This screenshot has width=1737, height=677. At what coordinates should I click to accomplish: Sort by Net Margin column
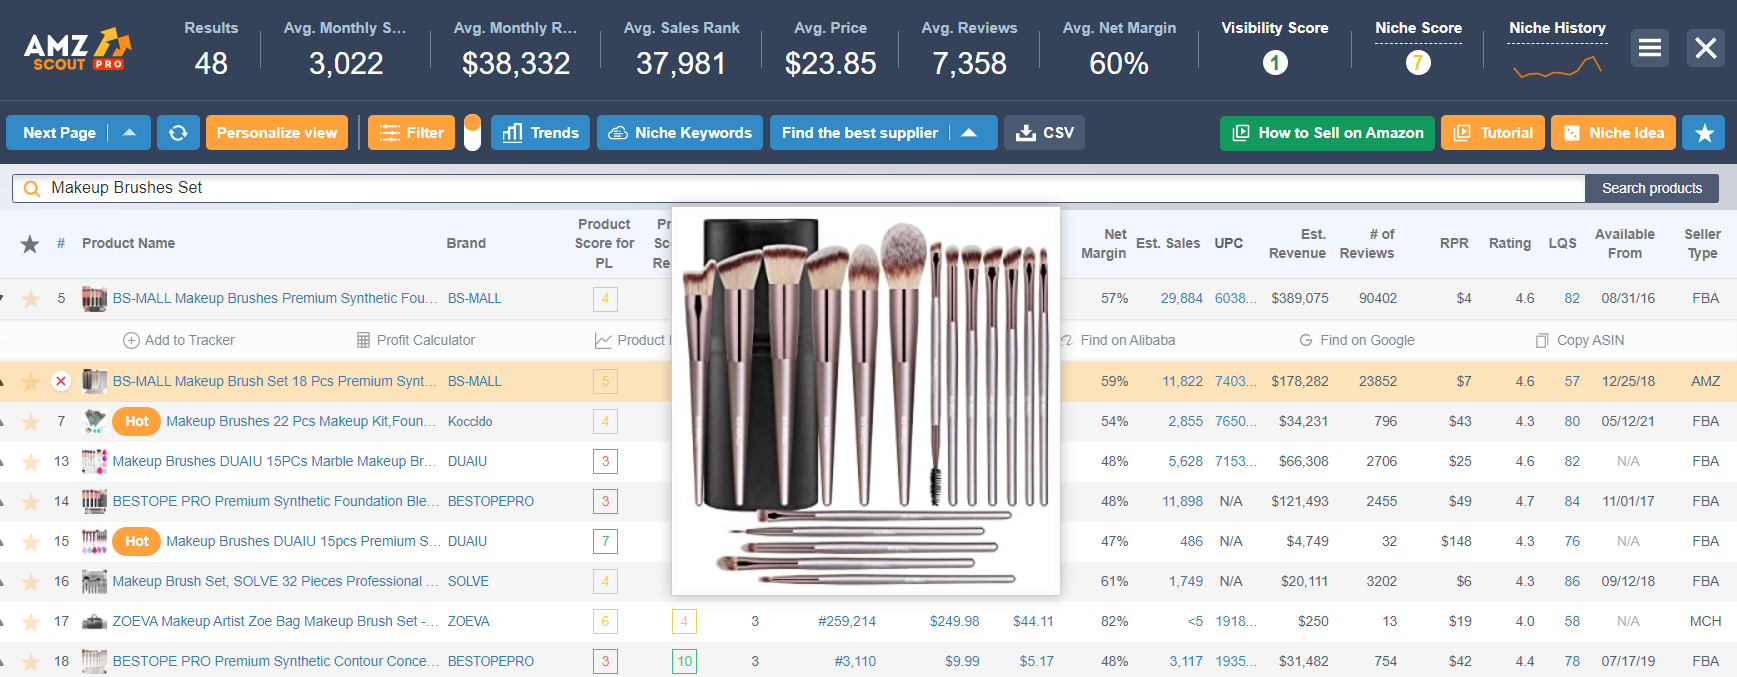[x=1103, y=243]
